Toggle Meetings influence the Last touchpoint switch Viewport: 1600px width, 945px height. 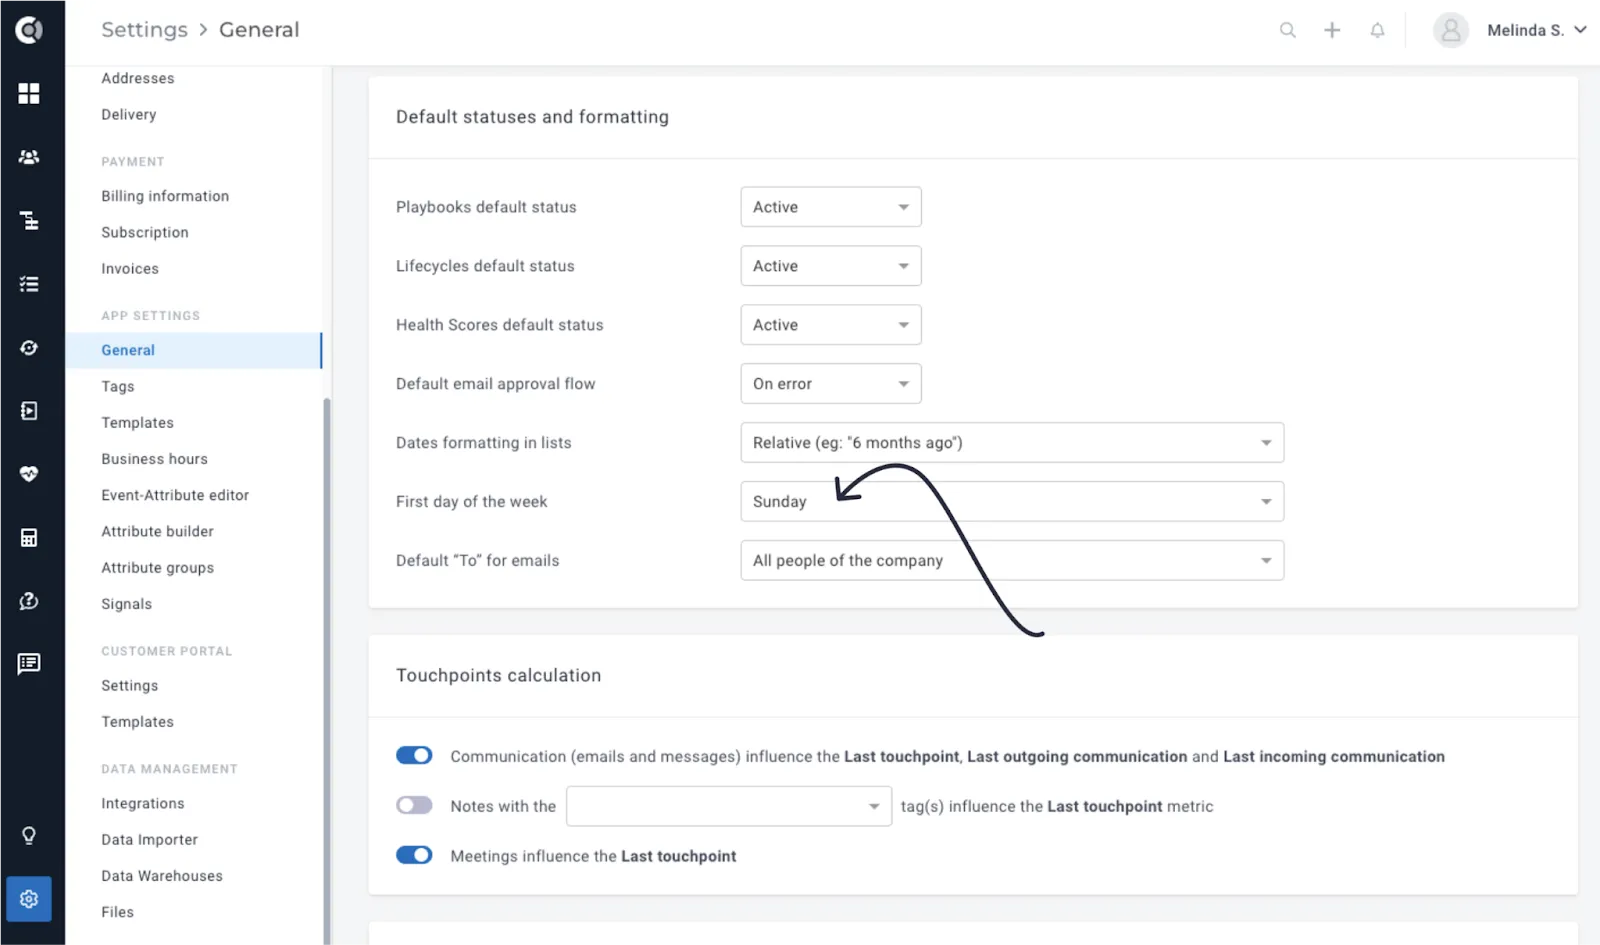pos(414,855)
